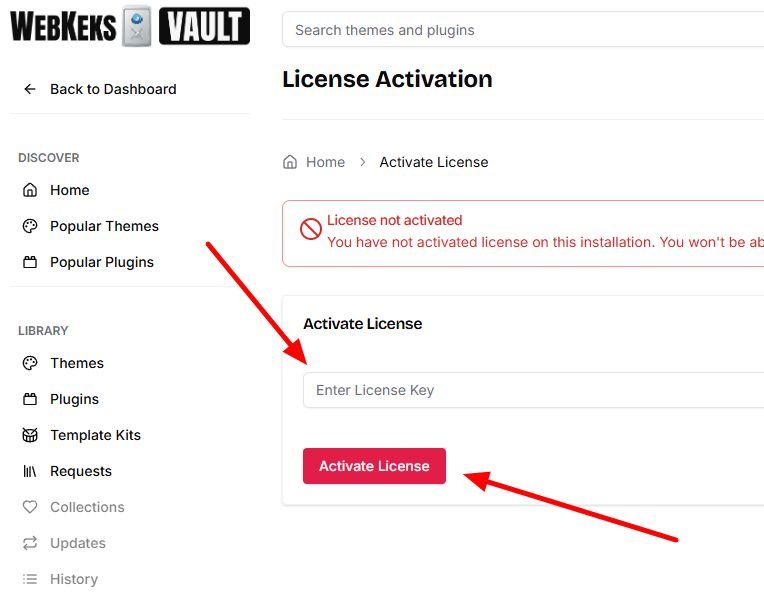Click the heart icon for Collections
The image size is (764, 603).
coord(30,507)
